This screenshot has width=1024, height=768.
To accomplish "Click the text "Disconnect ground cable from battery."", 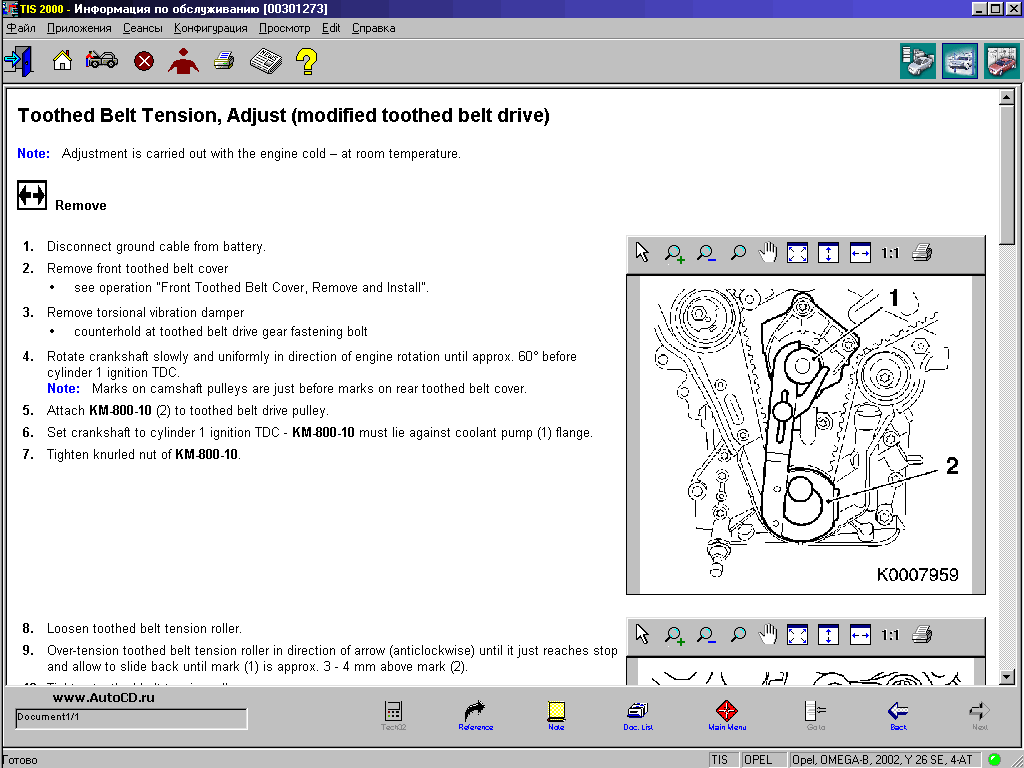I will (156, 246).
